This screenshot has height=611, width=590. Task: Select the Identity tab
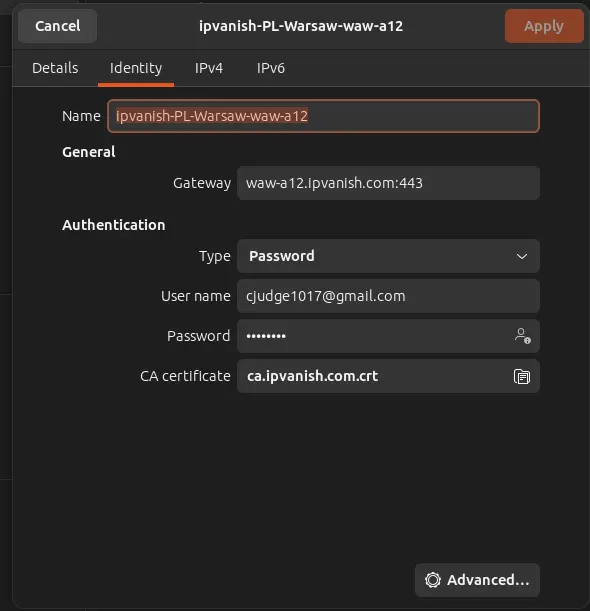136,68
